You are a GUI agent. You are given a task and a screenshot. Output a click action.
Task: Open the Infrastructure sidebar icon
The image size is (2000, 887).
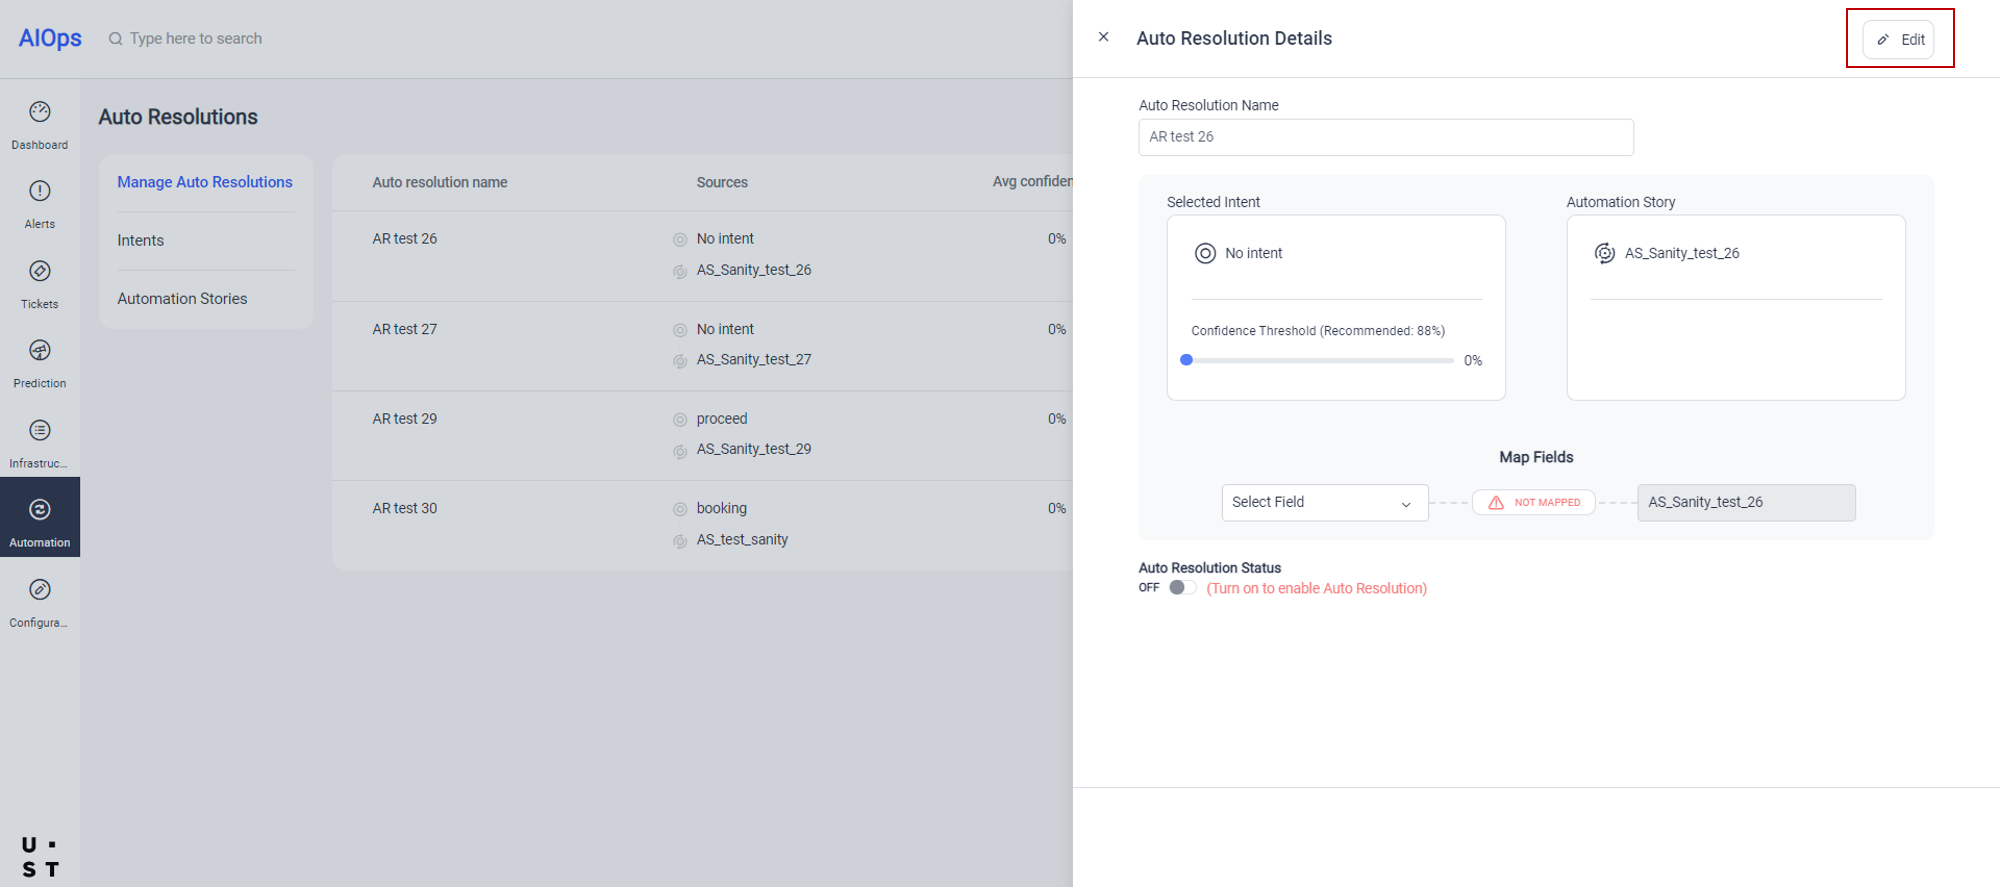(x=40, y=442)
